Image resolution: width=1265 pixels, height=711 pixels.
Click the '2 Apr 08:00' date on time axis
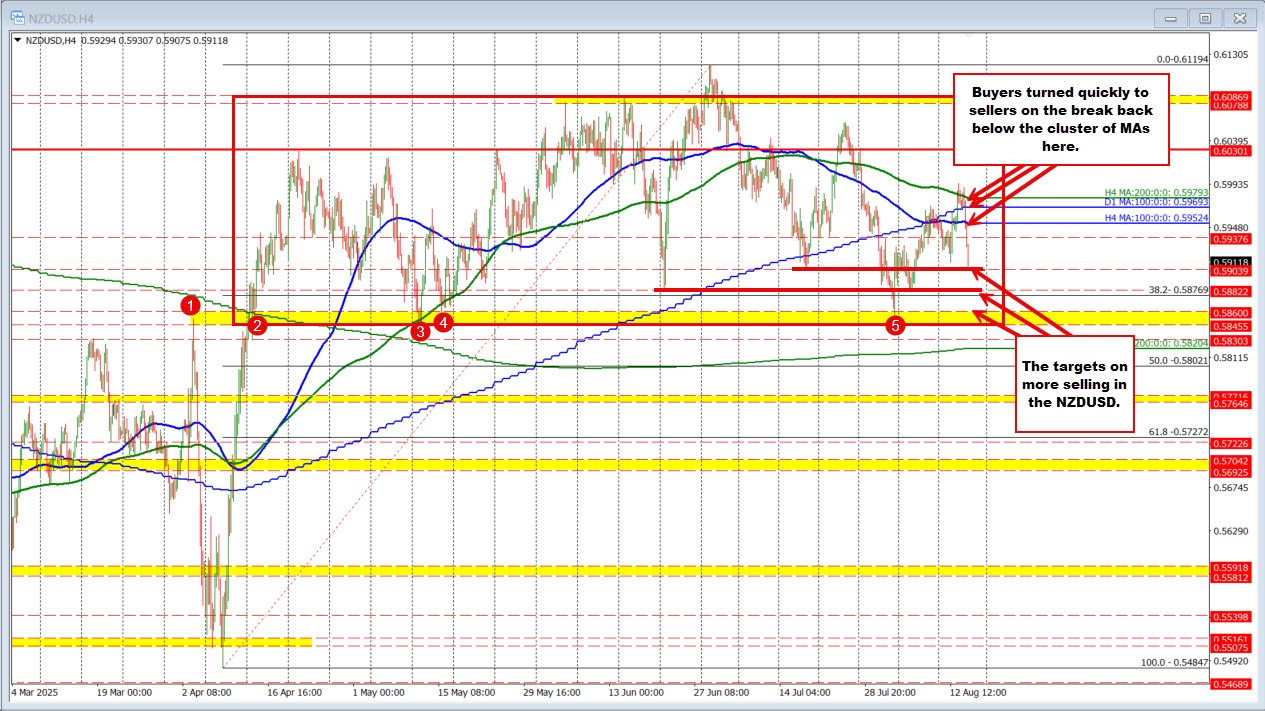tap(205, 691)
